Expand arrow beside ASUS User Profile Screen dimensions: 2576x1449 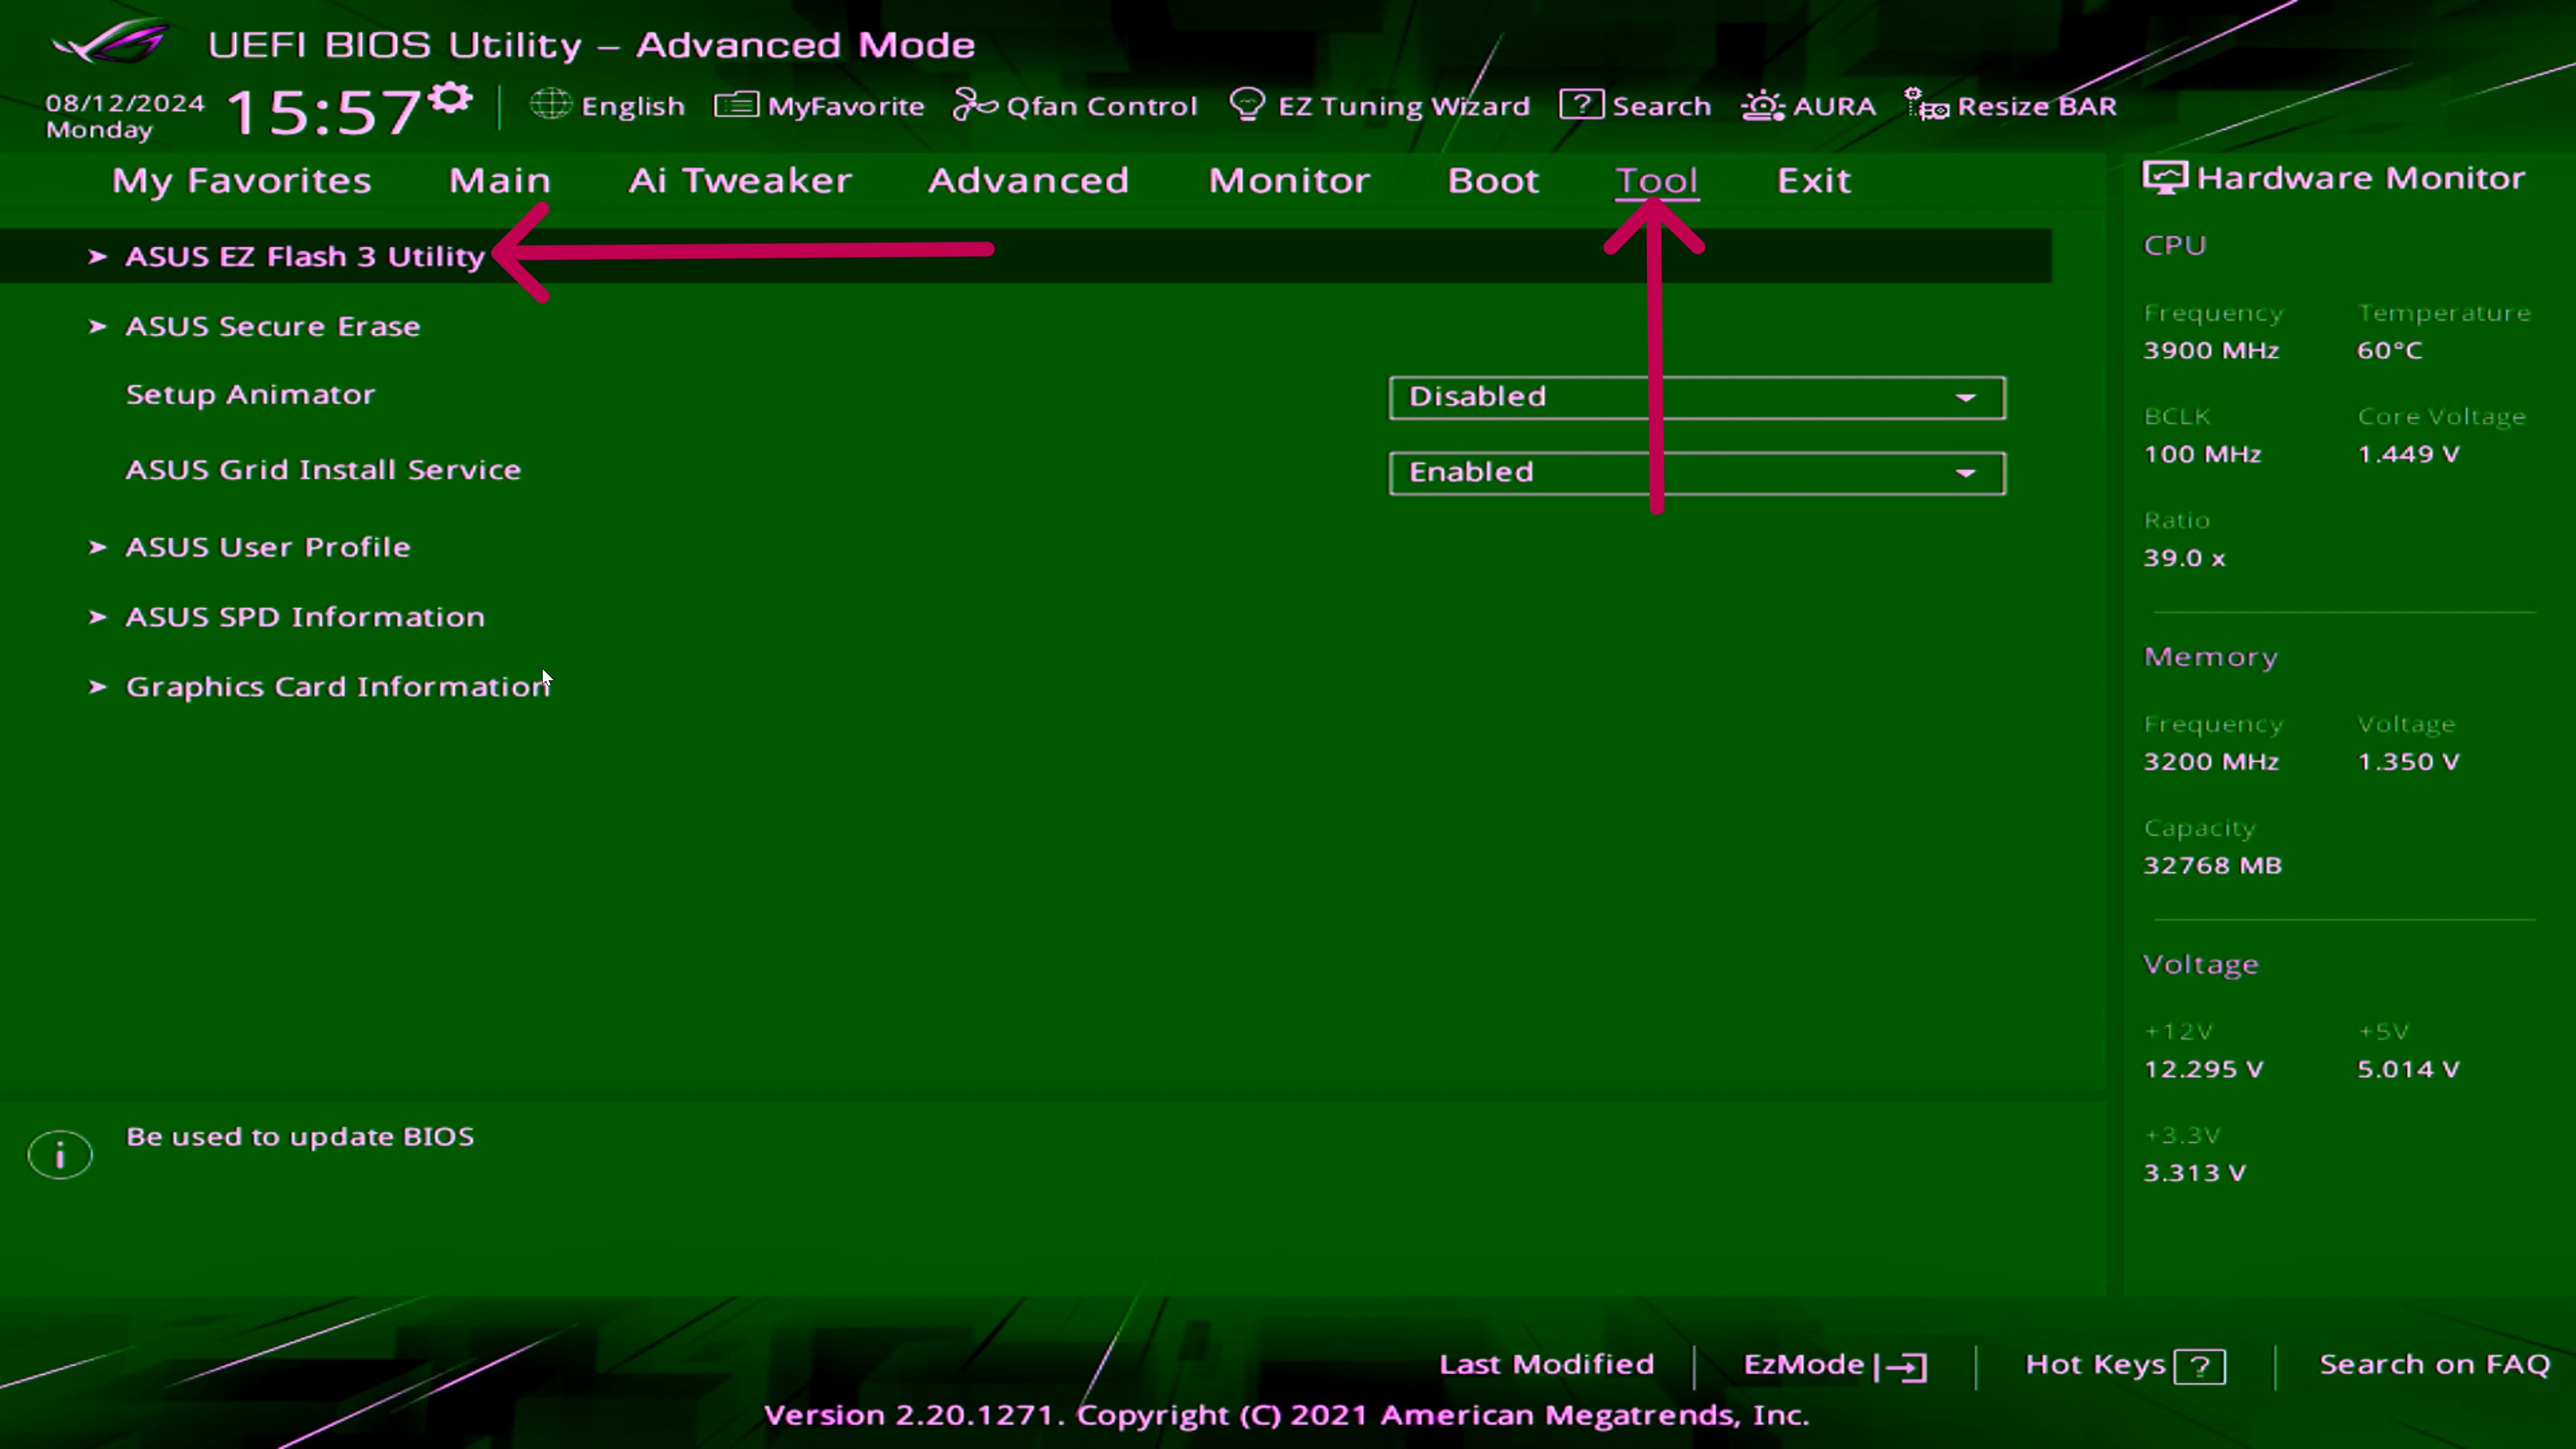pyautogui.click(x=97, y=547)
